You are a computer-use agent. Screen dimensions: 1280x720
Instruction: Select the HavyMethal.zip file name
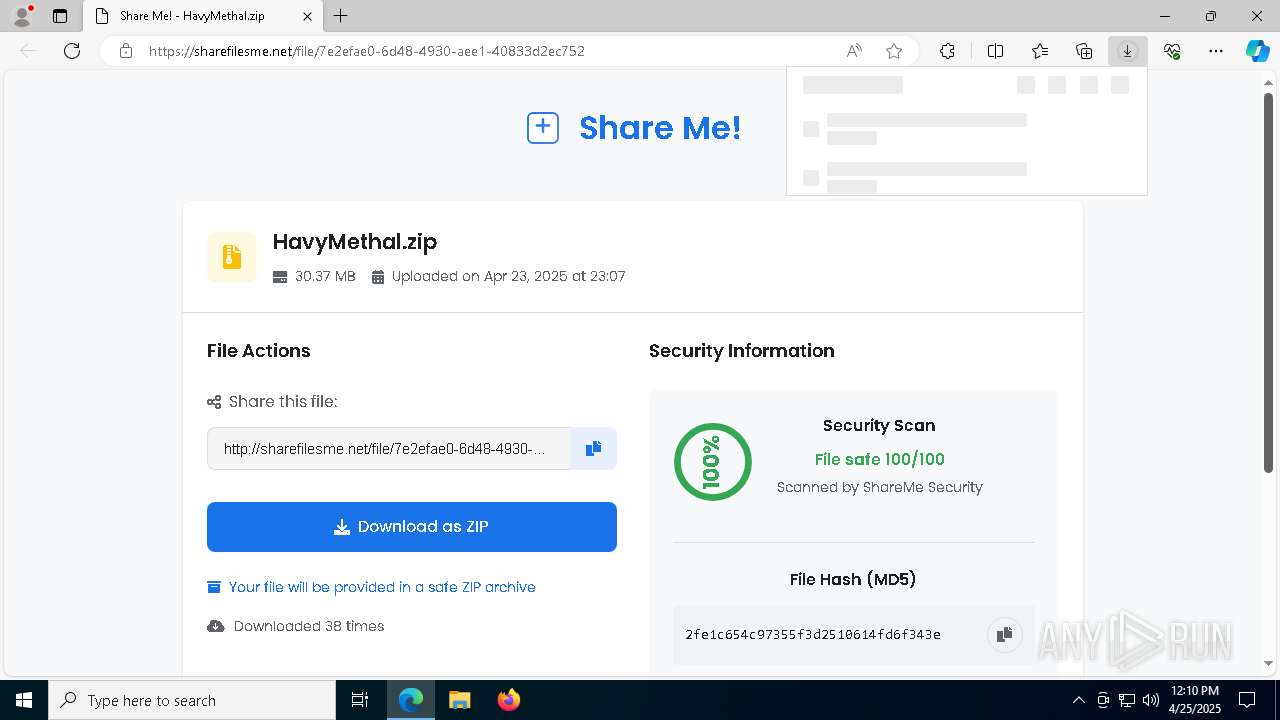click(354, 242)
